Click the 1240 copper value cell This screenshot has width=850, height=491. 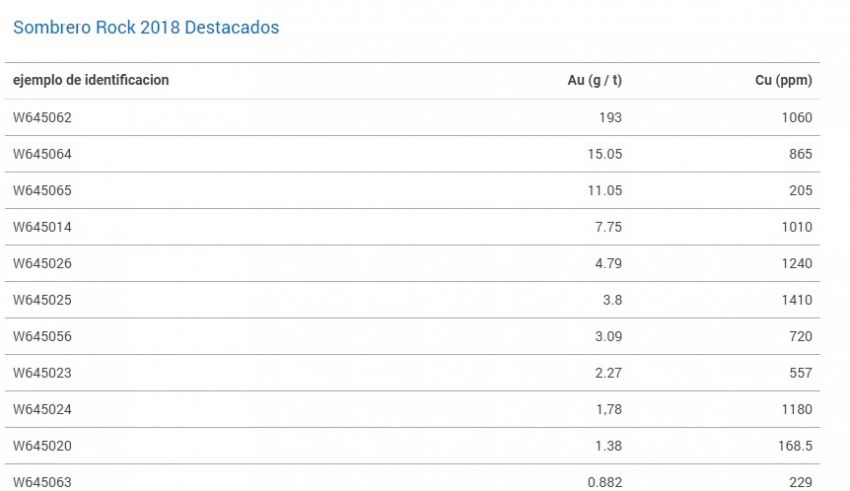point(797,263)
